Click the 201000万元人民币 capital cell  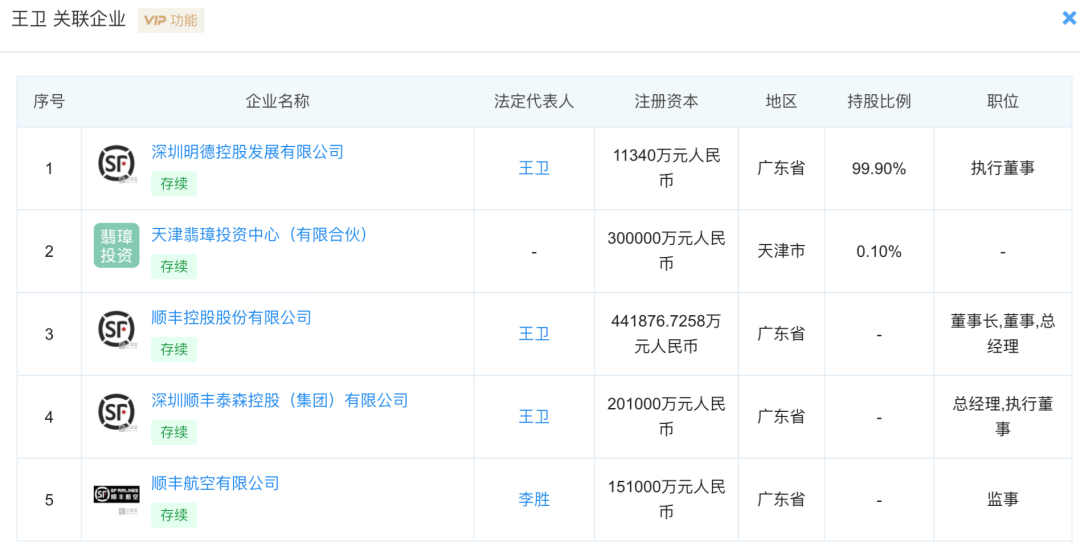click(666, 416)
